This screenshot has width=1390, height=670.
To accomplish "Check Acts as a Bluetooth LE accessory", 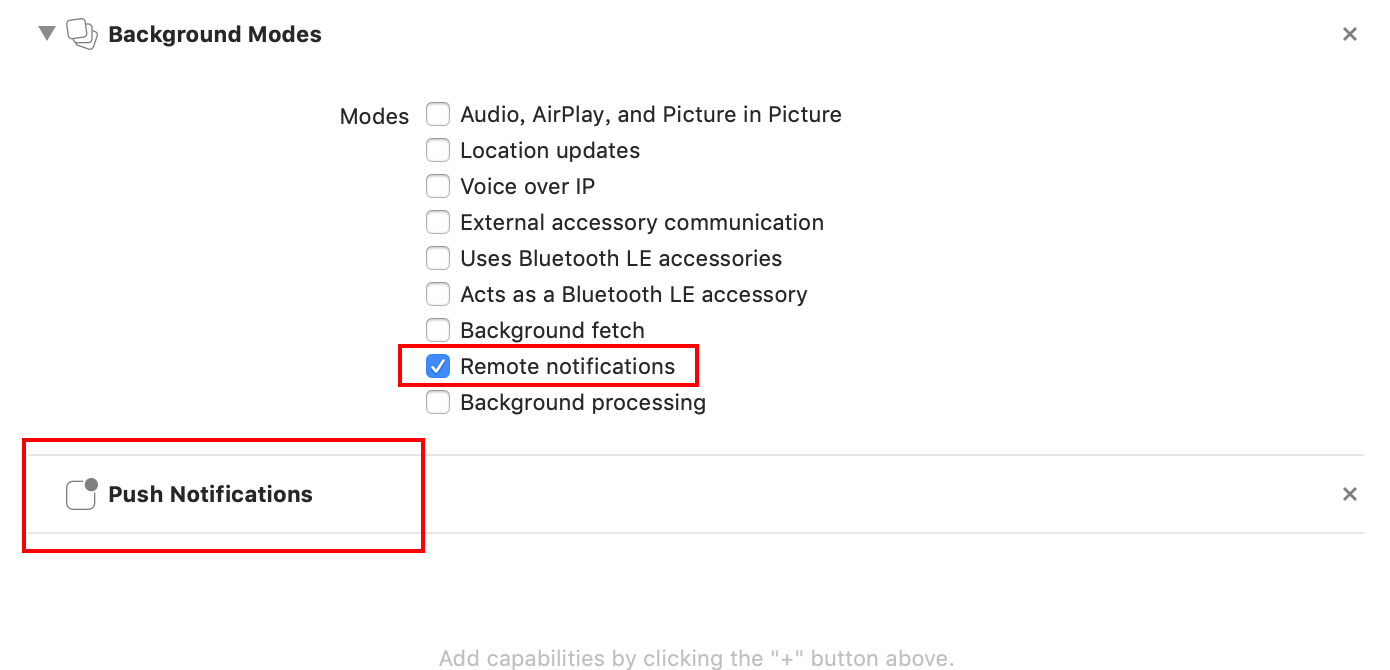I will coord(438,294).
